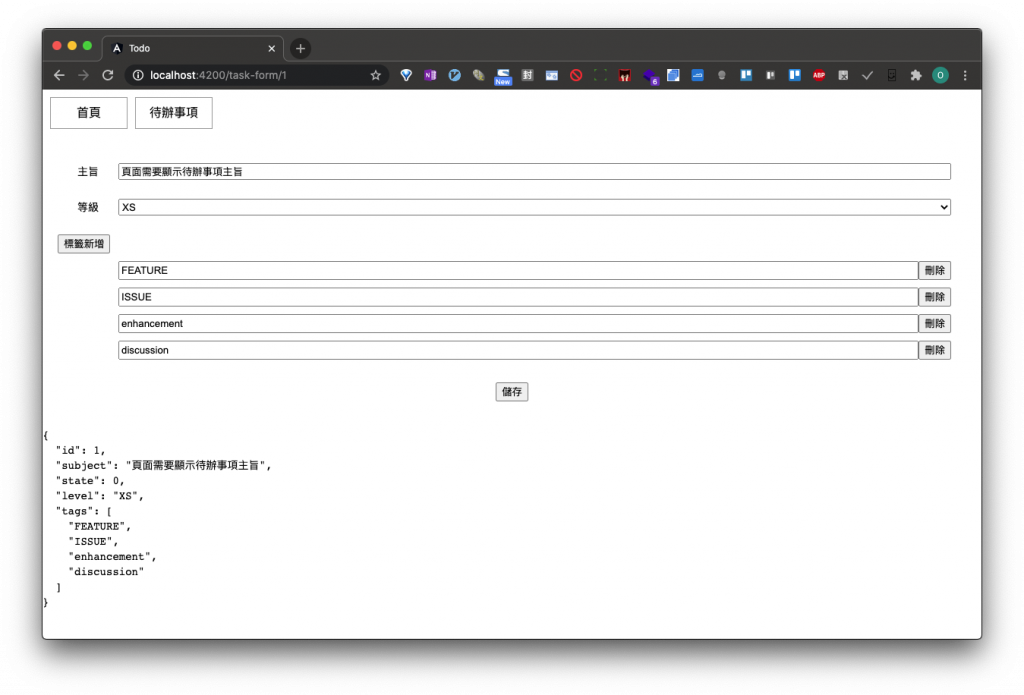This screenshot has height=695, width=1024.
Task: Reload the page
Action: tap(108, 75)
